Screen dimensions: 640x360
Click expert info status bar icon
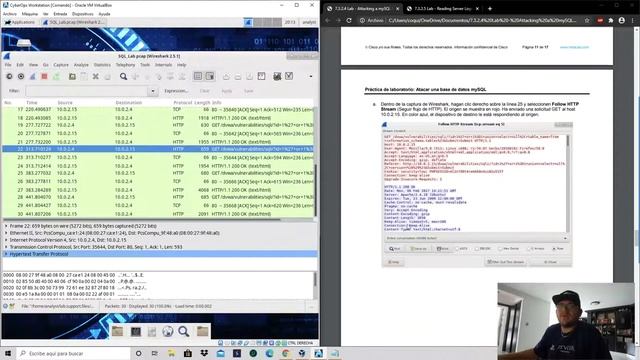click(5, 306)
